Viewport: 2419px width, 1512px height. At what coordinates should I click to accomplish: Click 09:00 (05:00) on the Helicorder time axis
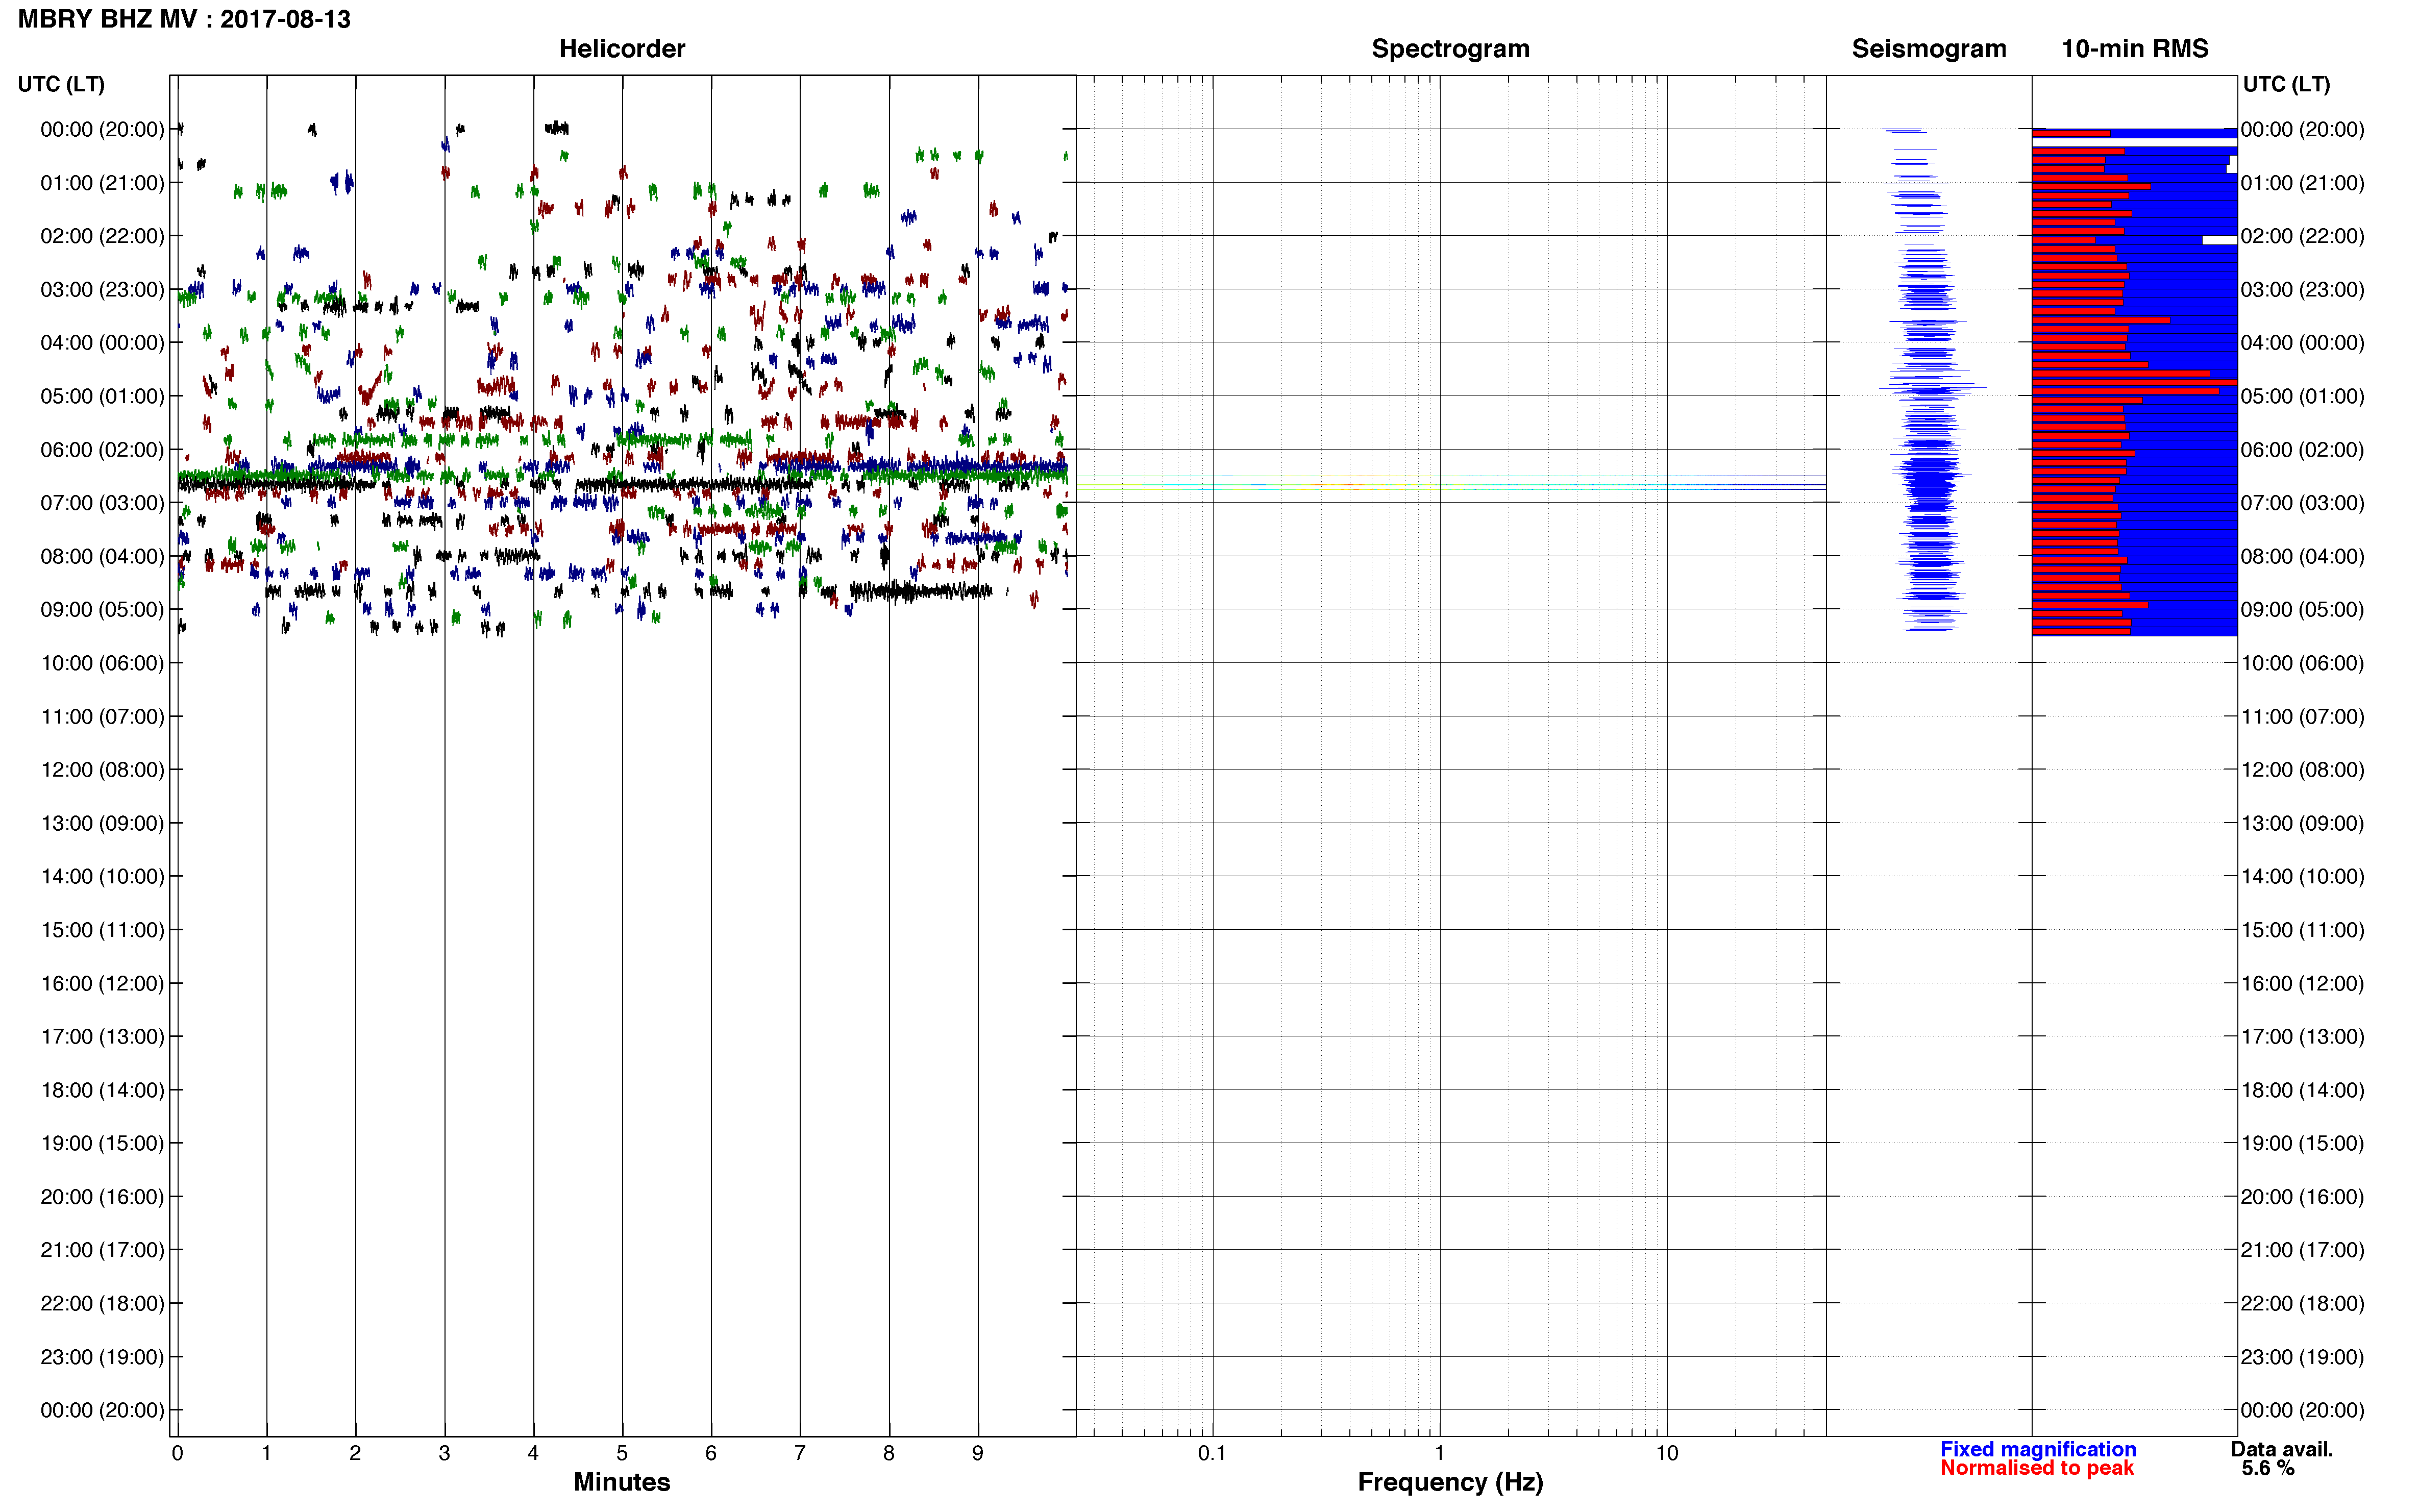[102, 609]
